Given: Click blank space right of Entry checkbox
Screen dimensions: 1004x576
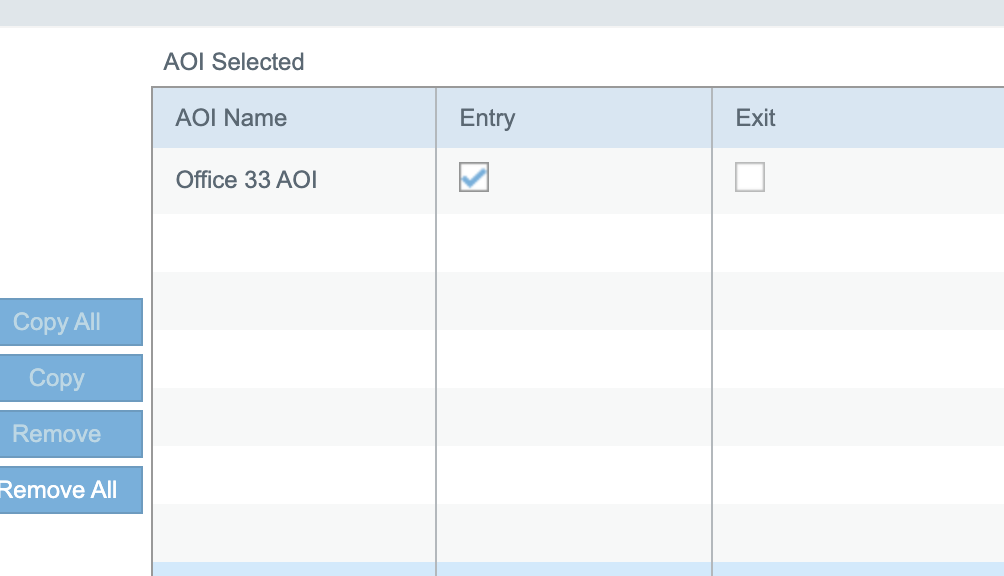Looking at the screenshot, I should (600, 180).
